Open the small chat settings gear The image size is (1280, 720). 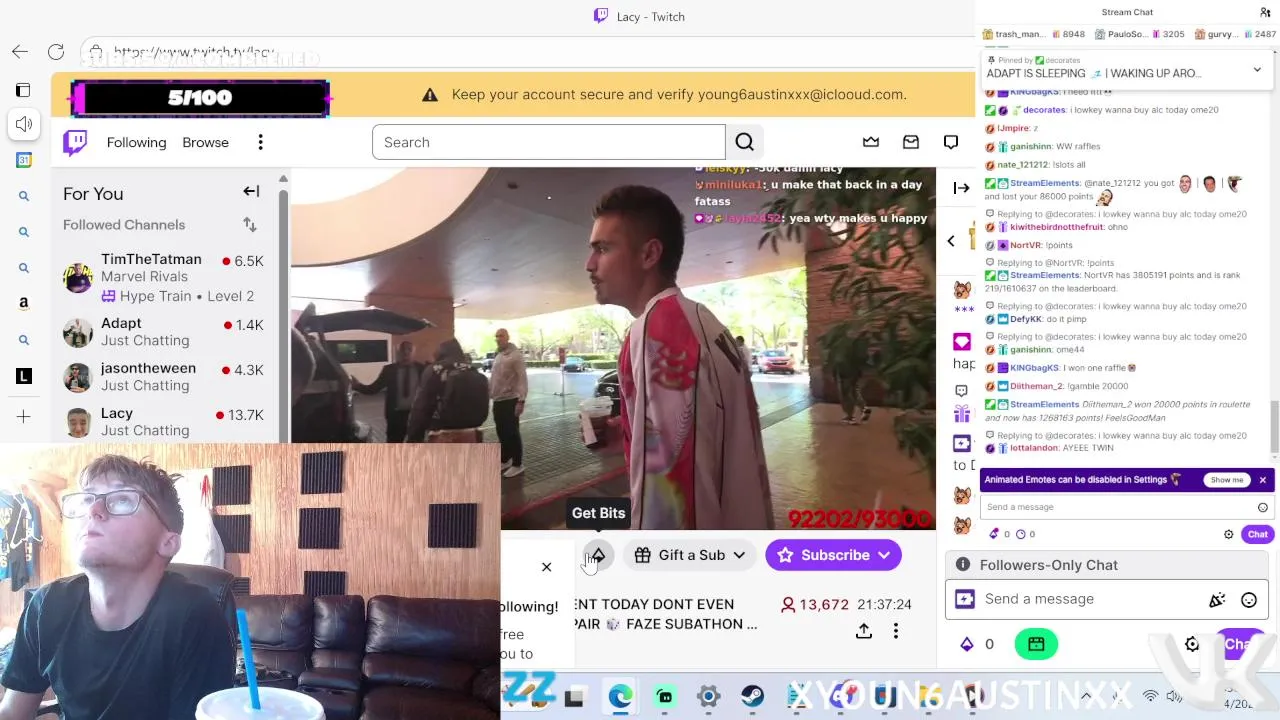[1229, 535]
